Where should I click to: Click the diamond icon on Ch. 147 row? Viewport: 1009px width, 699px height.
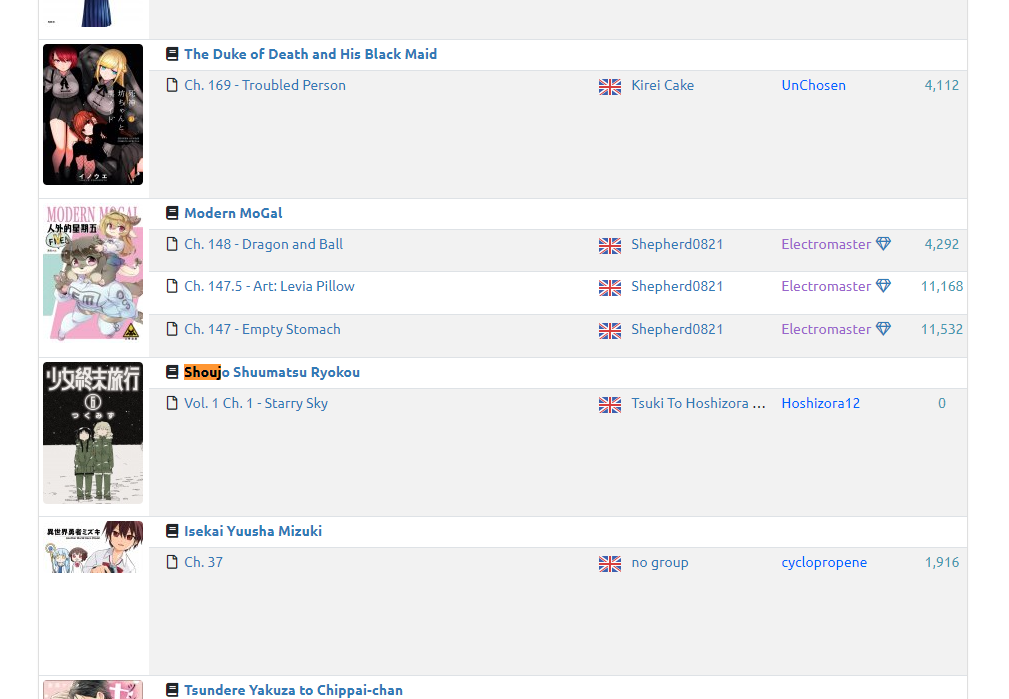click(883, 329)
